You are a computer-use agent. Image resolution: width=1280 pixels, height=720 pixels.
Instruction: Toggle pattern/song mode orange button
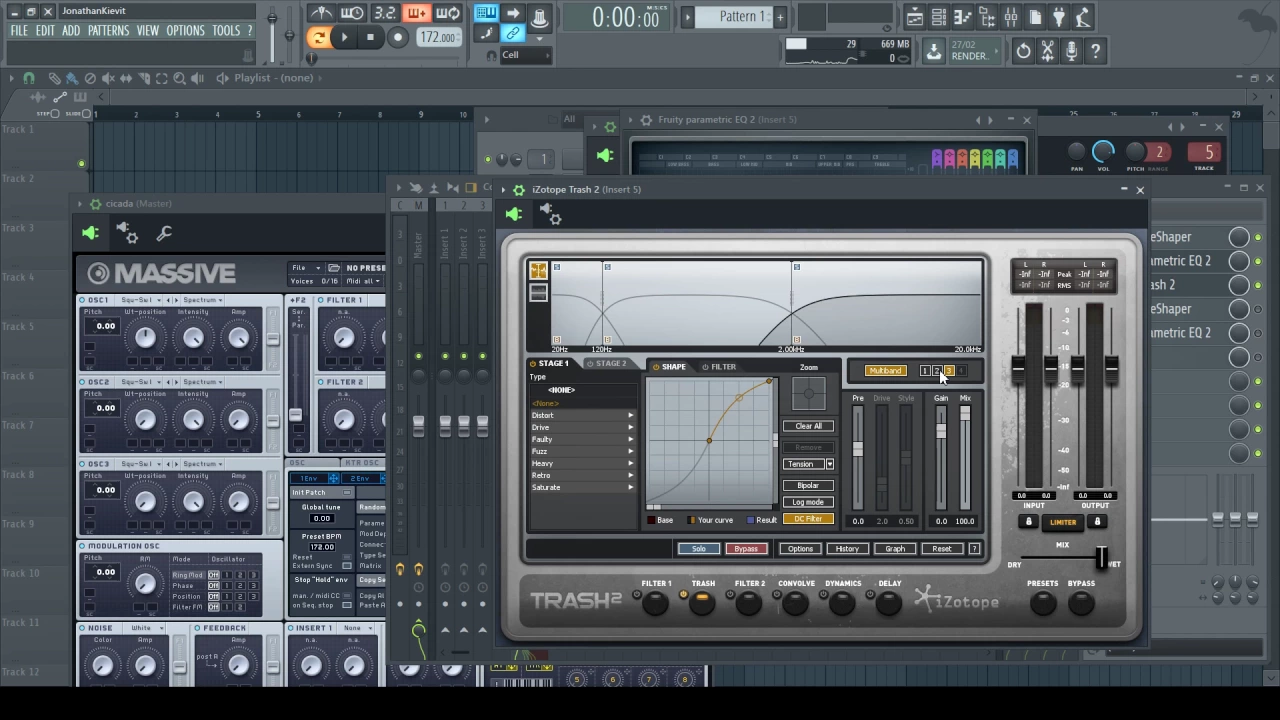click(318, 38)
